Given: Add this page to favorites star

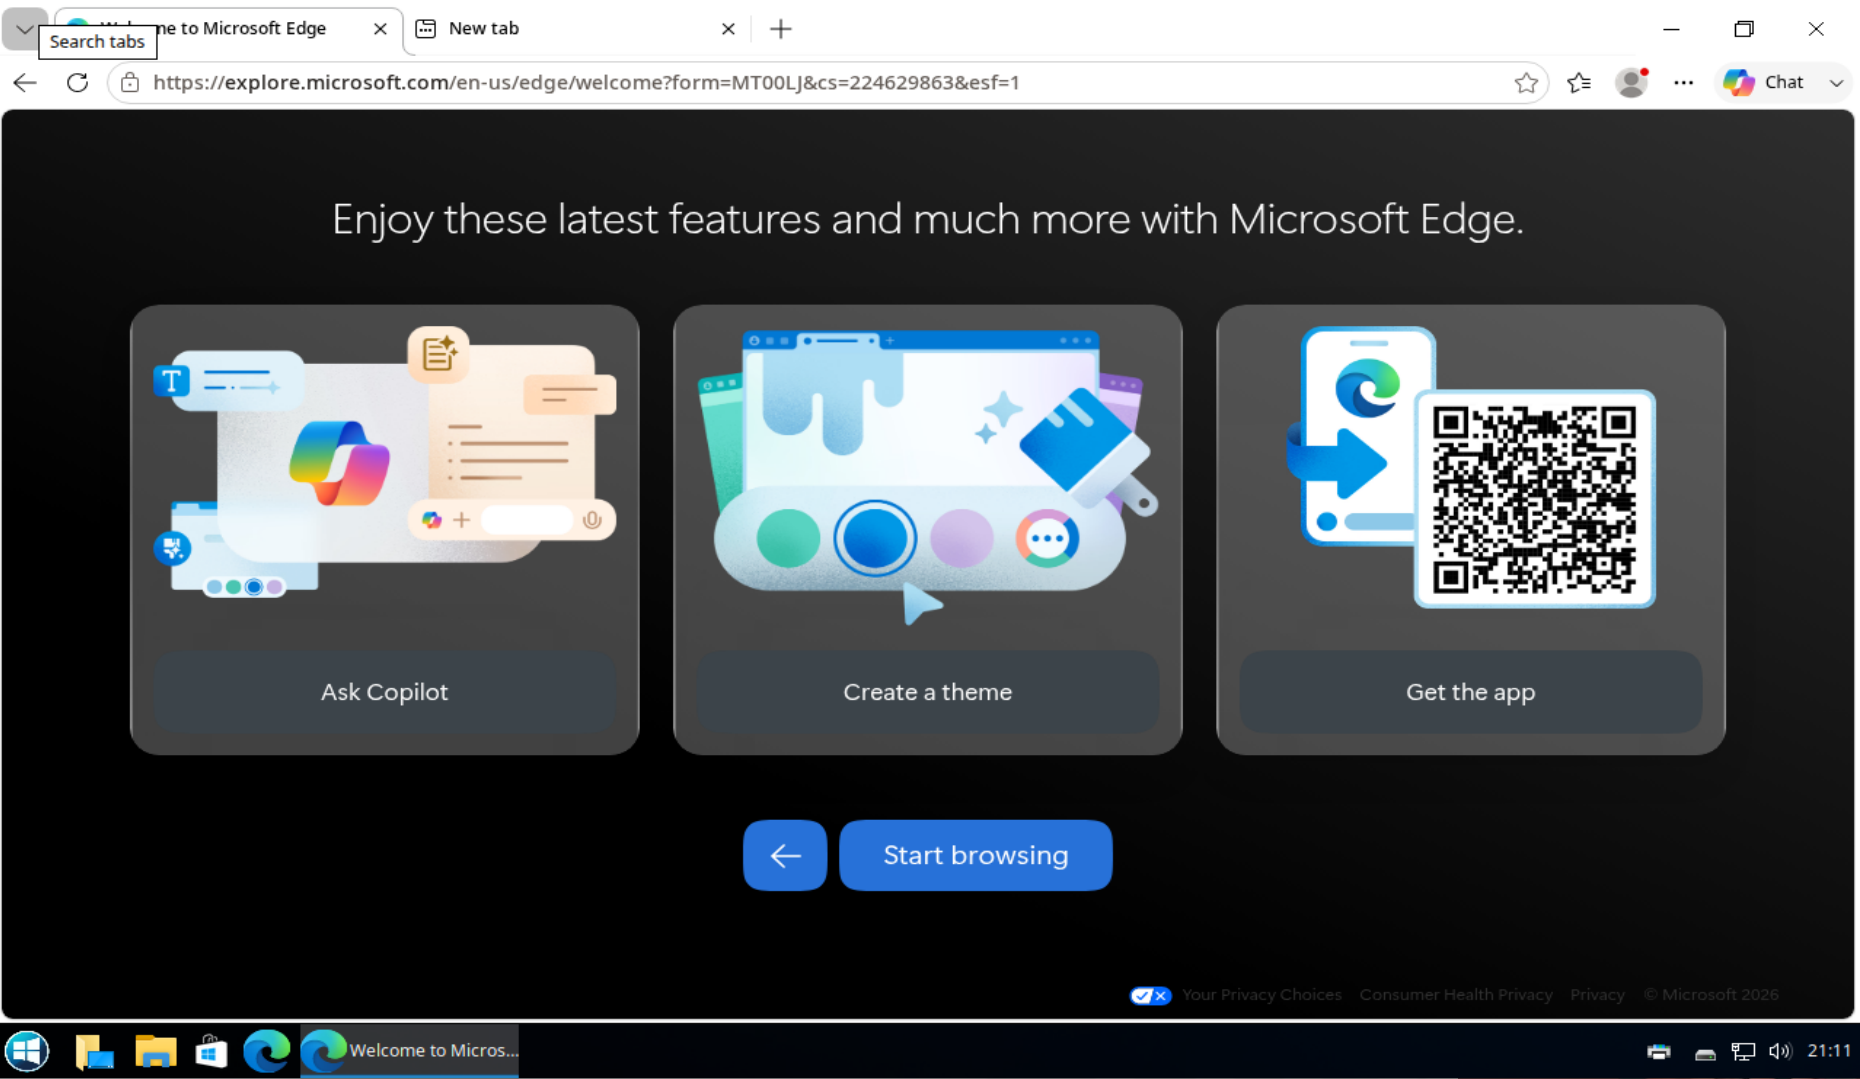Looking at the screenshot, I should pos(1525,83).
